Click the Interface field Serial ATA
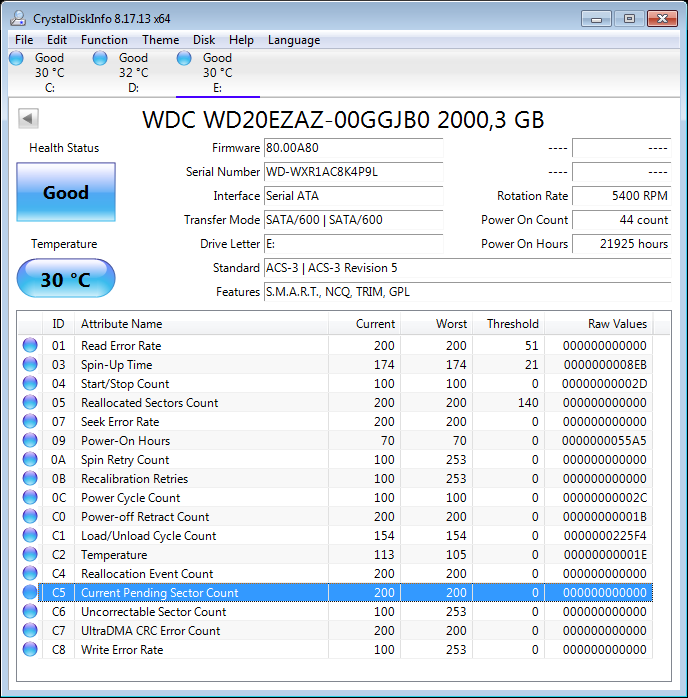The width and height of the screenshot is (688, 698). (353, 196)
